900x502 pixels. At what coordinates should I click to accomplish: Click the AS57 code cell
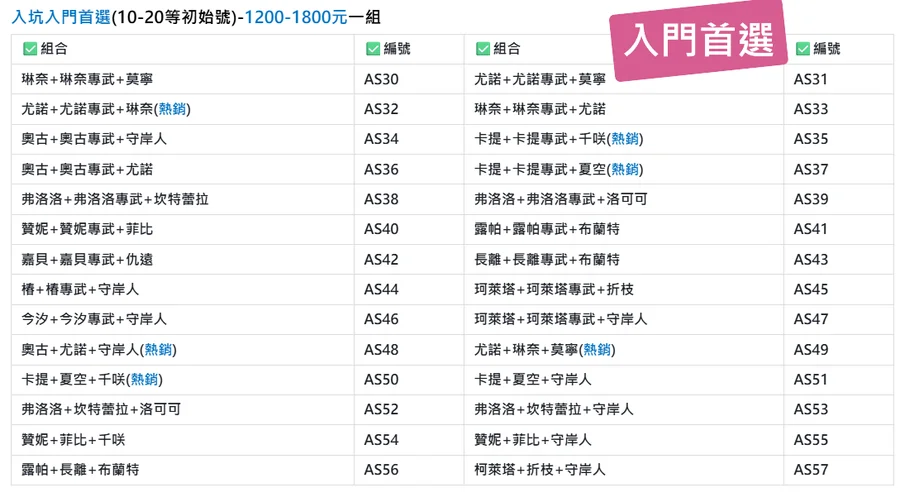(811, 469)
